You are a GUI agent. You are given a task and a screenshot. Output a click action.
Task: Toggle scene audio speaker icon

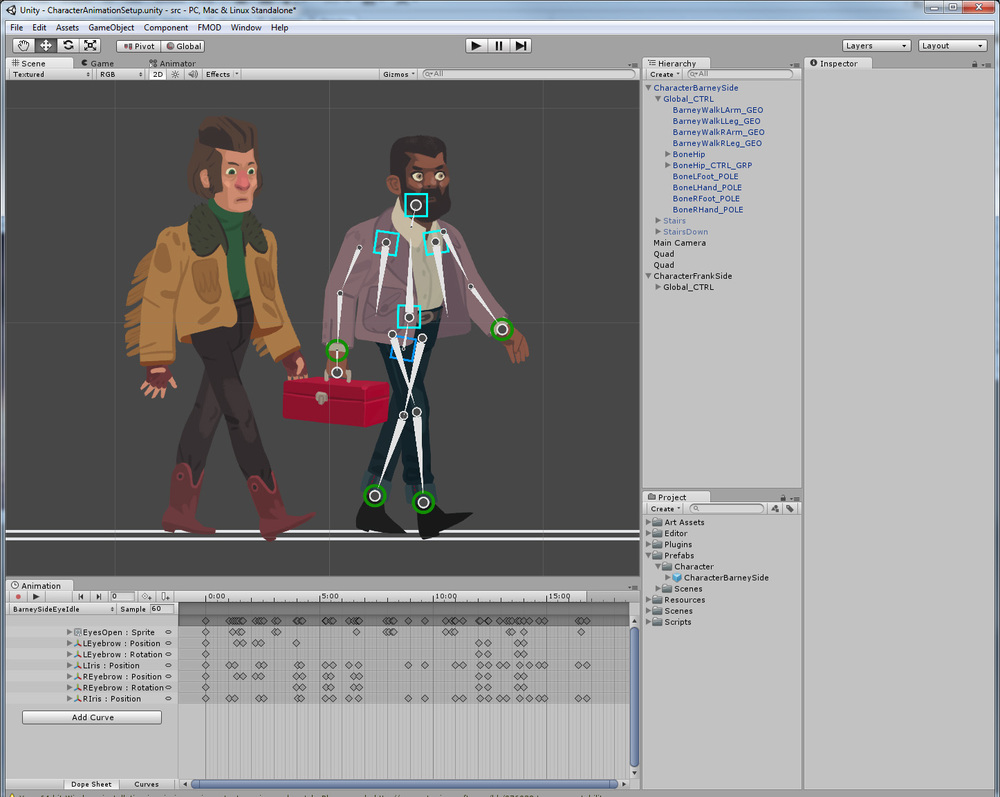click(x=193, y=75)
